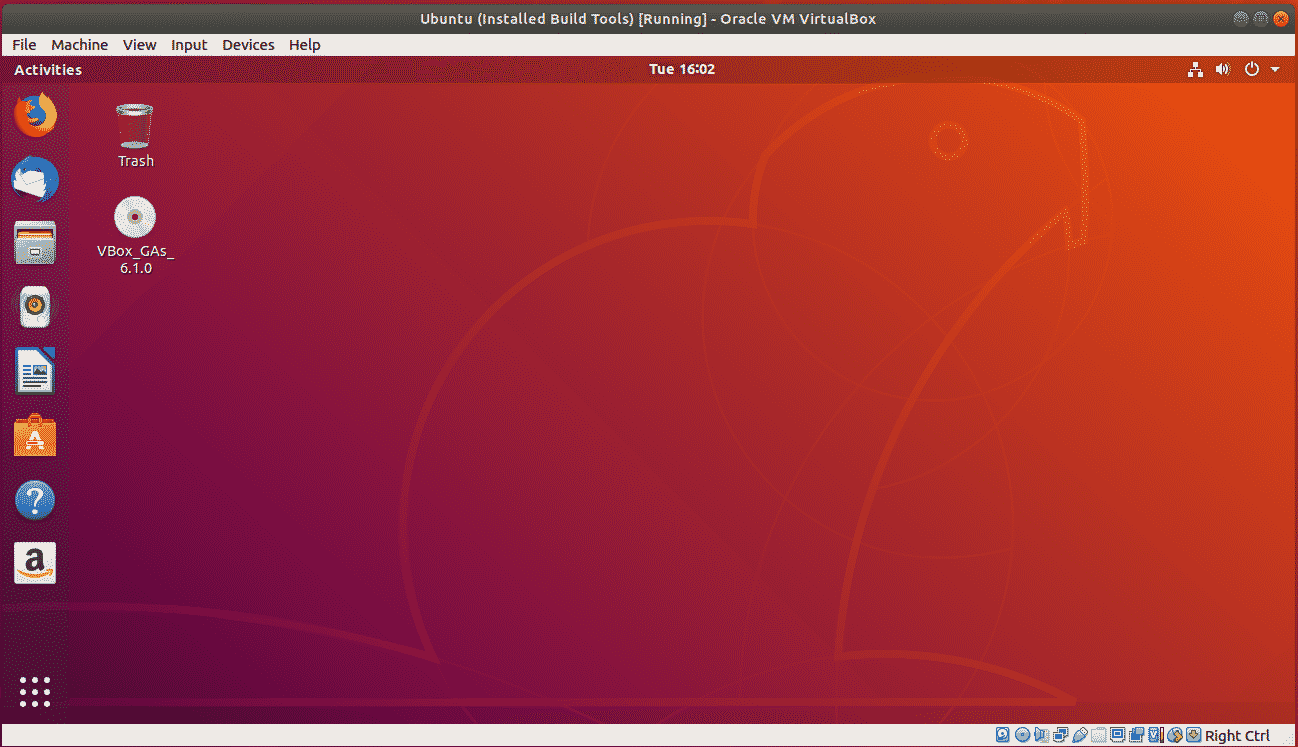Viewport: 1298px width, 747px height.
Task: Open the Help menu
Action: point(305,44)
